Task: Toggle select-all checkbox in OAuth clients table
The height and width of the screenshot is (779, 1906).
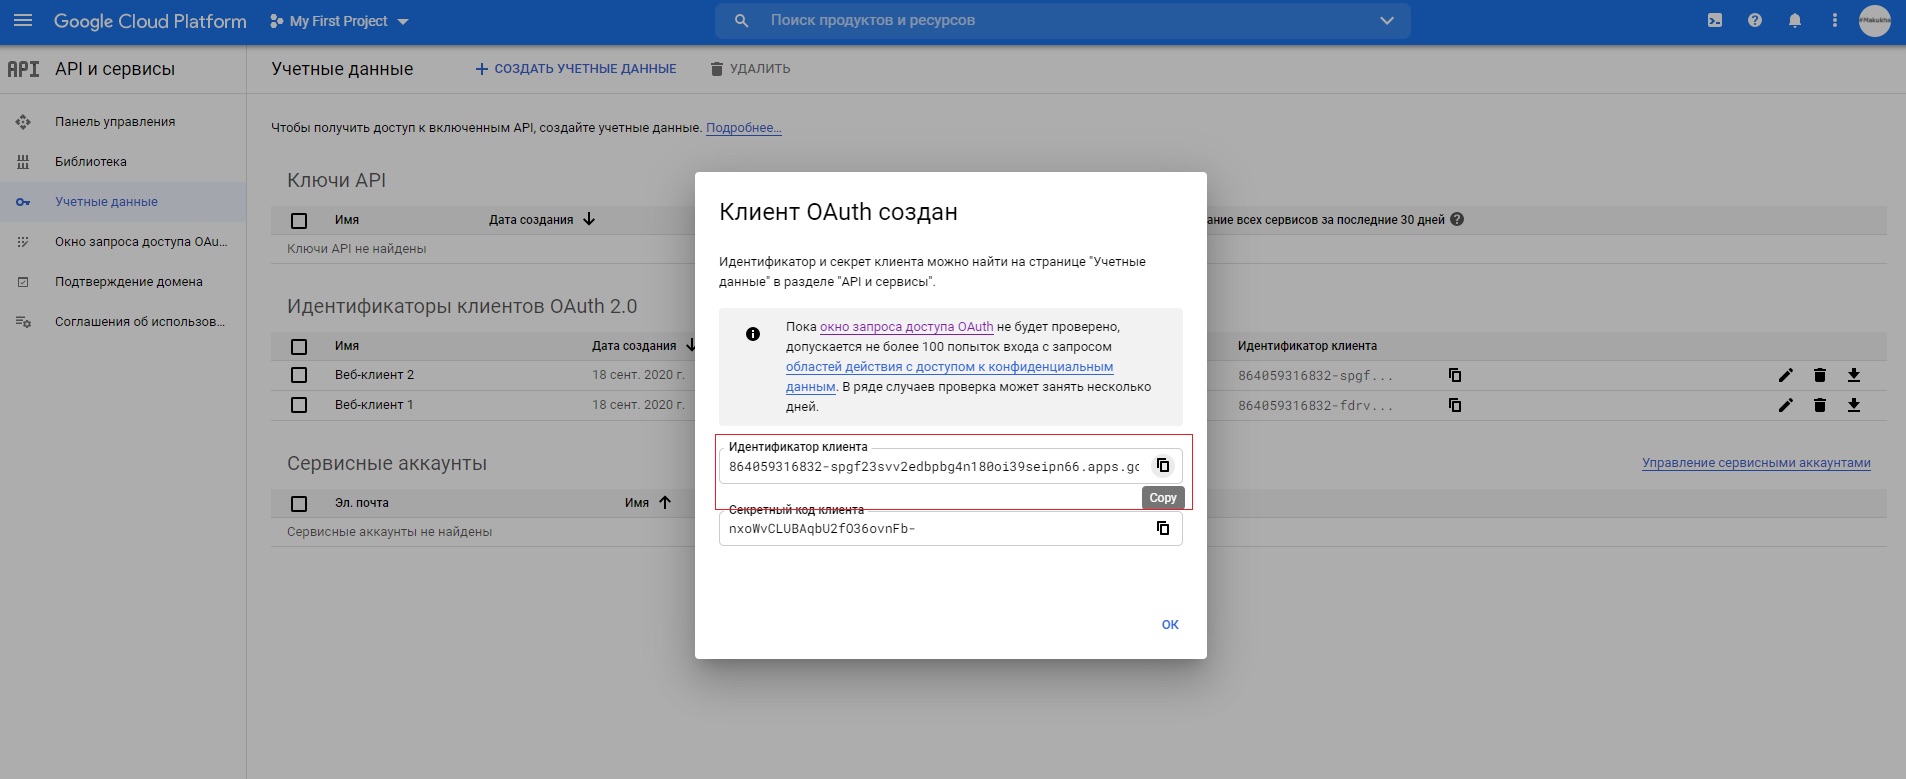Action: tap(299, 347)
